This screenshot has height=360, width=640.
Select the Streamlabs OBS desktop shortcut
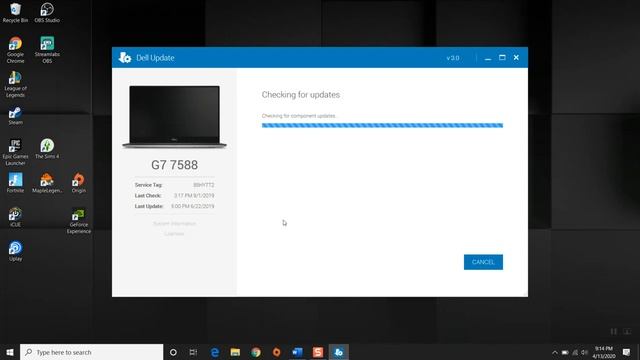click(x=47, y=50)
